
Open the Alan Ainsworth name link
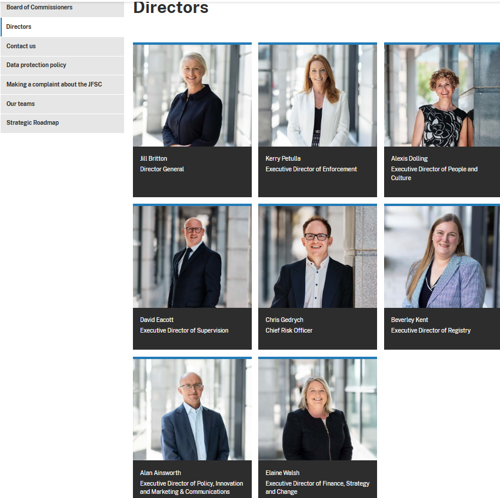(x=161, y=473)
